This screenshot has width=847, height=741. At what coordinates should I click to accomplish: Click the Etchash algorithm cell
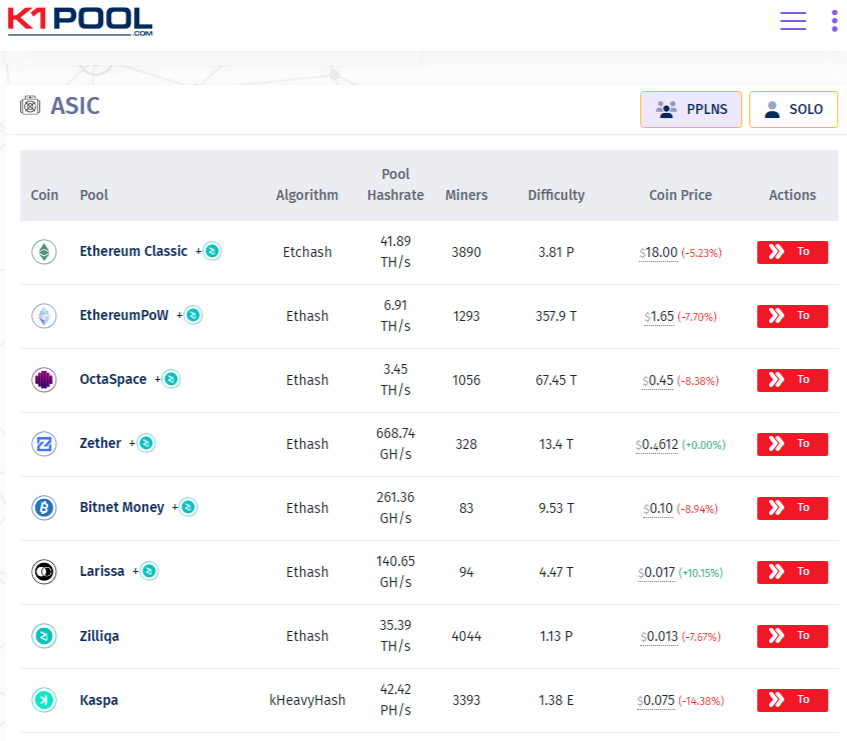(307, 252)
